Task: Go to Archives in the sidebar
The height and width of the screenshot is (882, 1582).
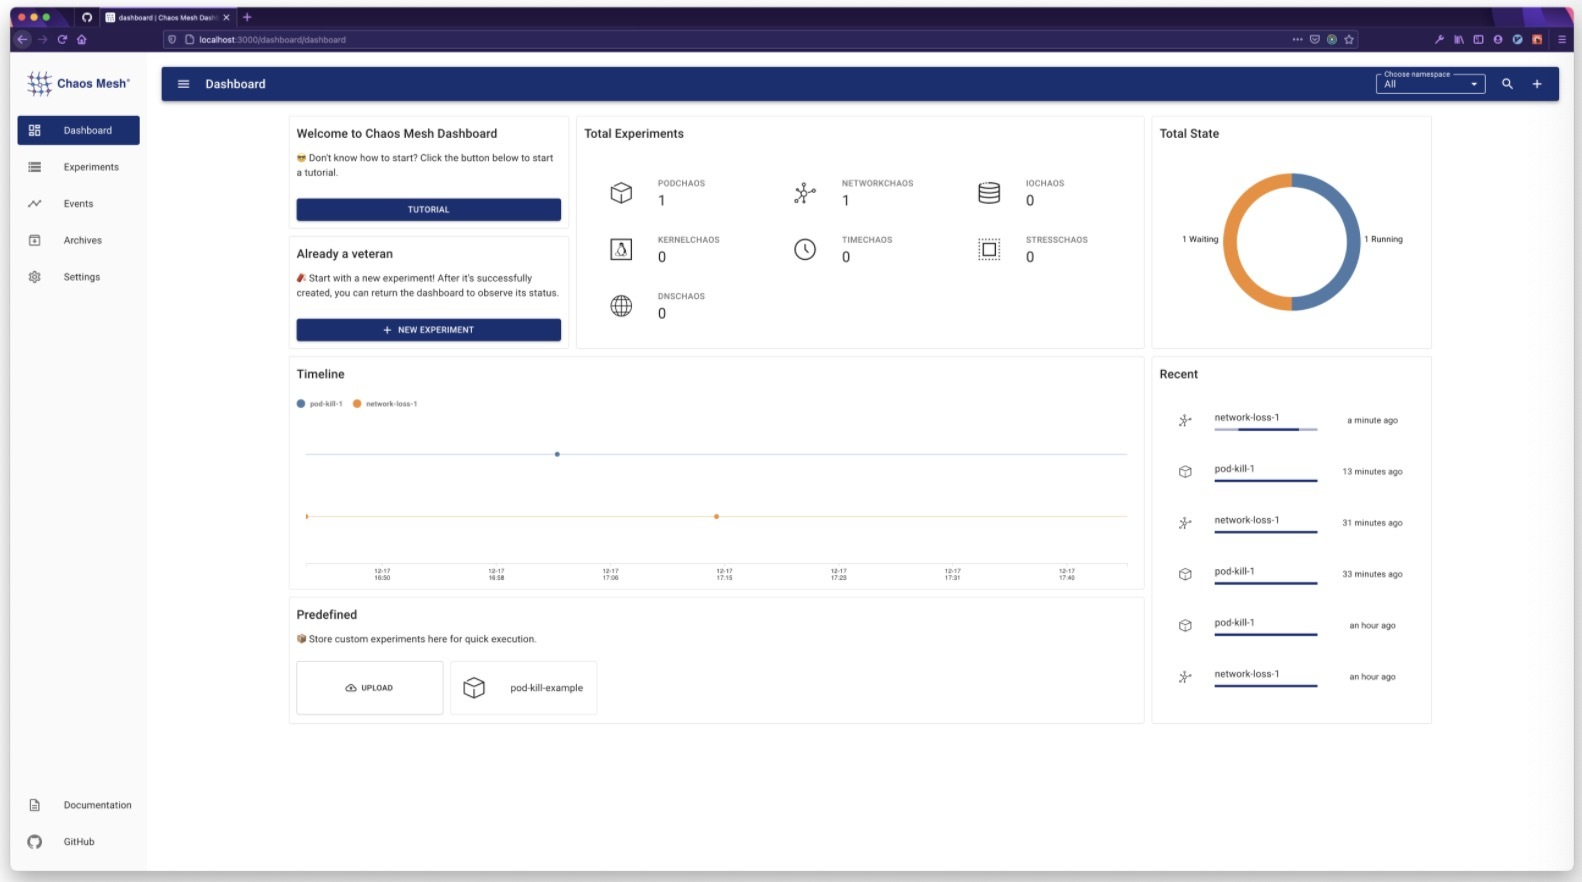Action: [x=82, y=240]
